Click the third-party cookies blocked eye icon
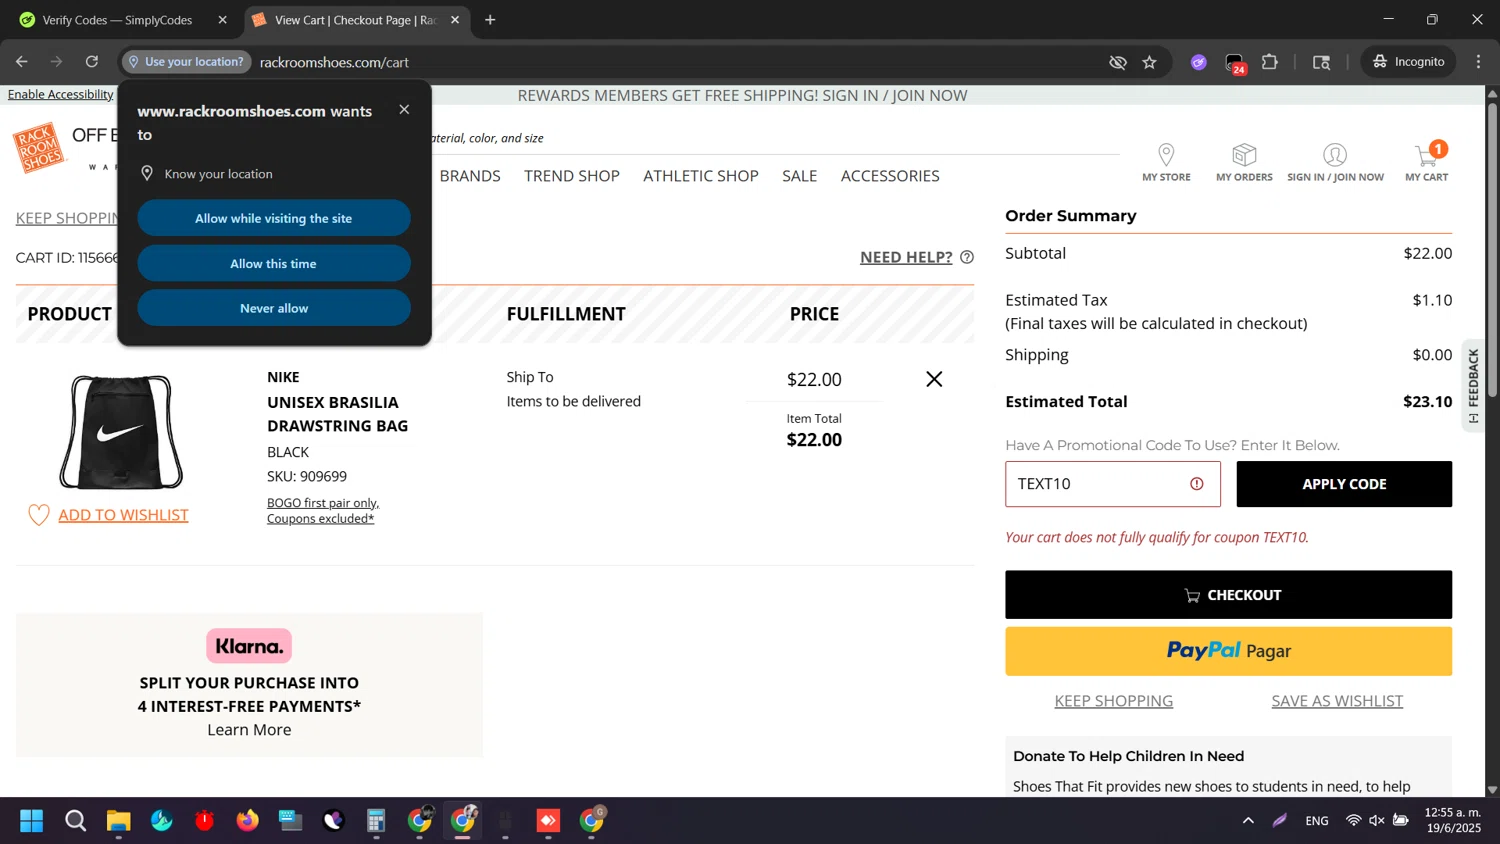The width and height of the screenshot is (1500, 844). point(1118,62)
